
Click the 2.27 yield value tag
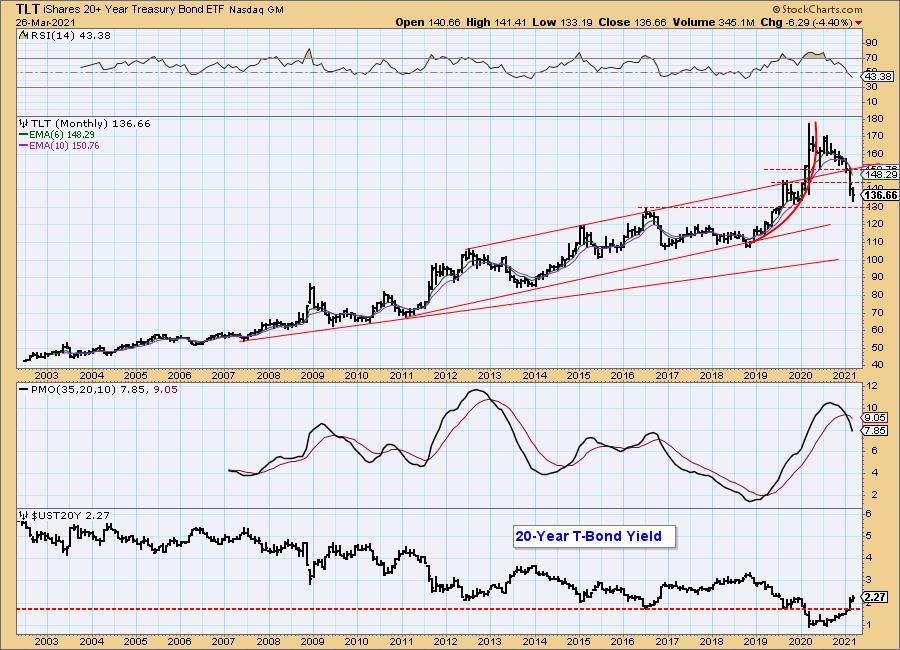(876, 596)
